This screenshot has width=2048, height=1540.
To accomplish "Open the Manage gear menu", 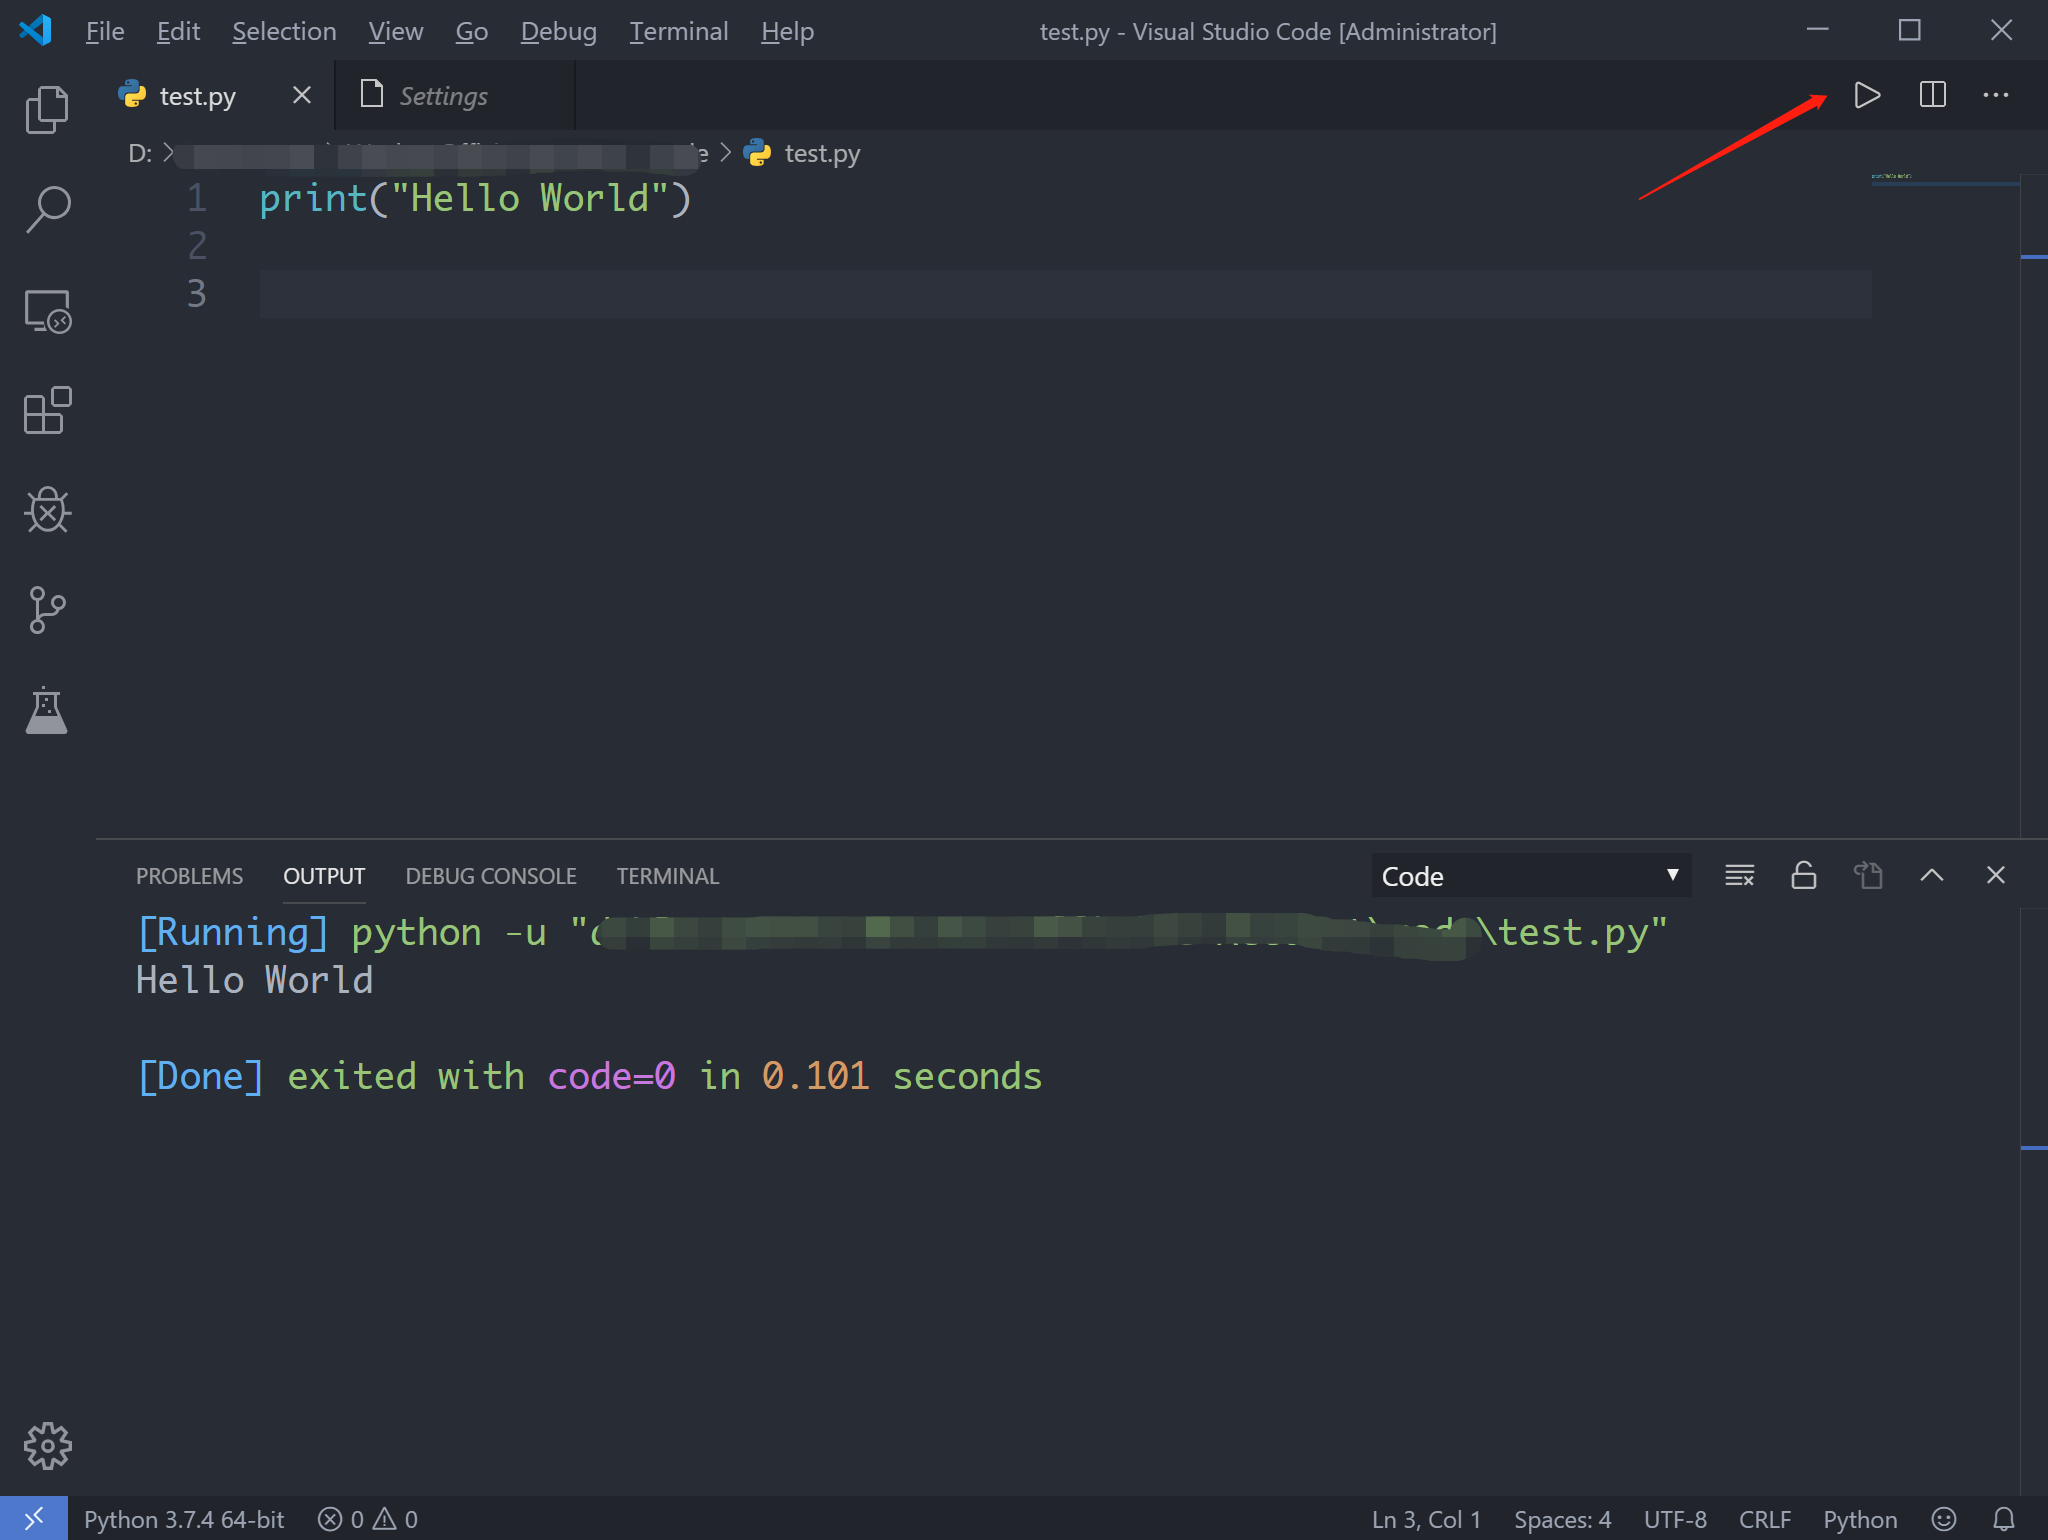I will [x=47, y=1446].
